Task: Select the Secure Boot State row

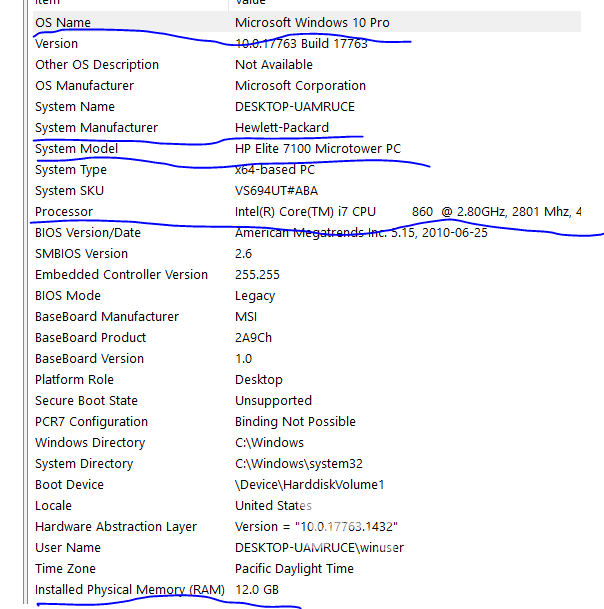Action: [x=86, y=400]
